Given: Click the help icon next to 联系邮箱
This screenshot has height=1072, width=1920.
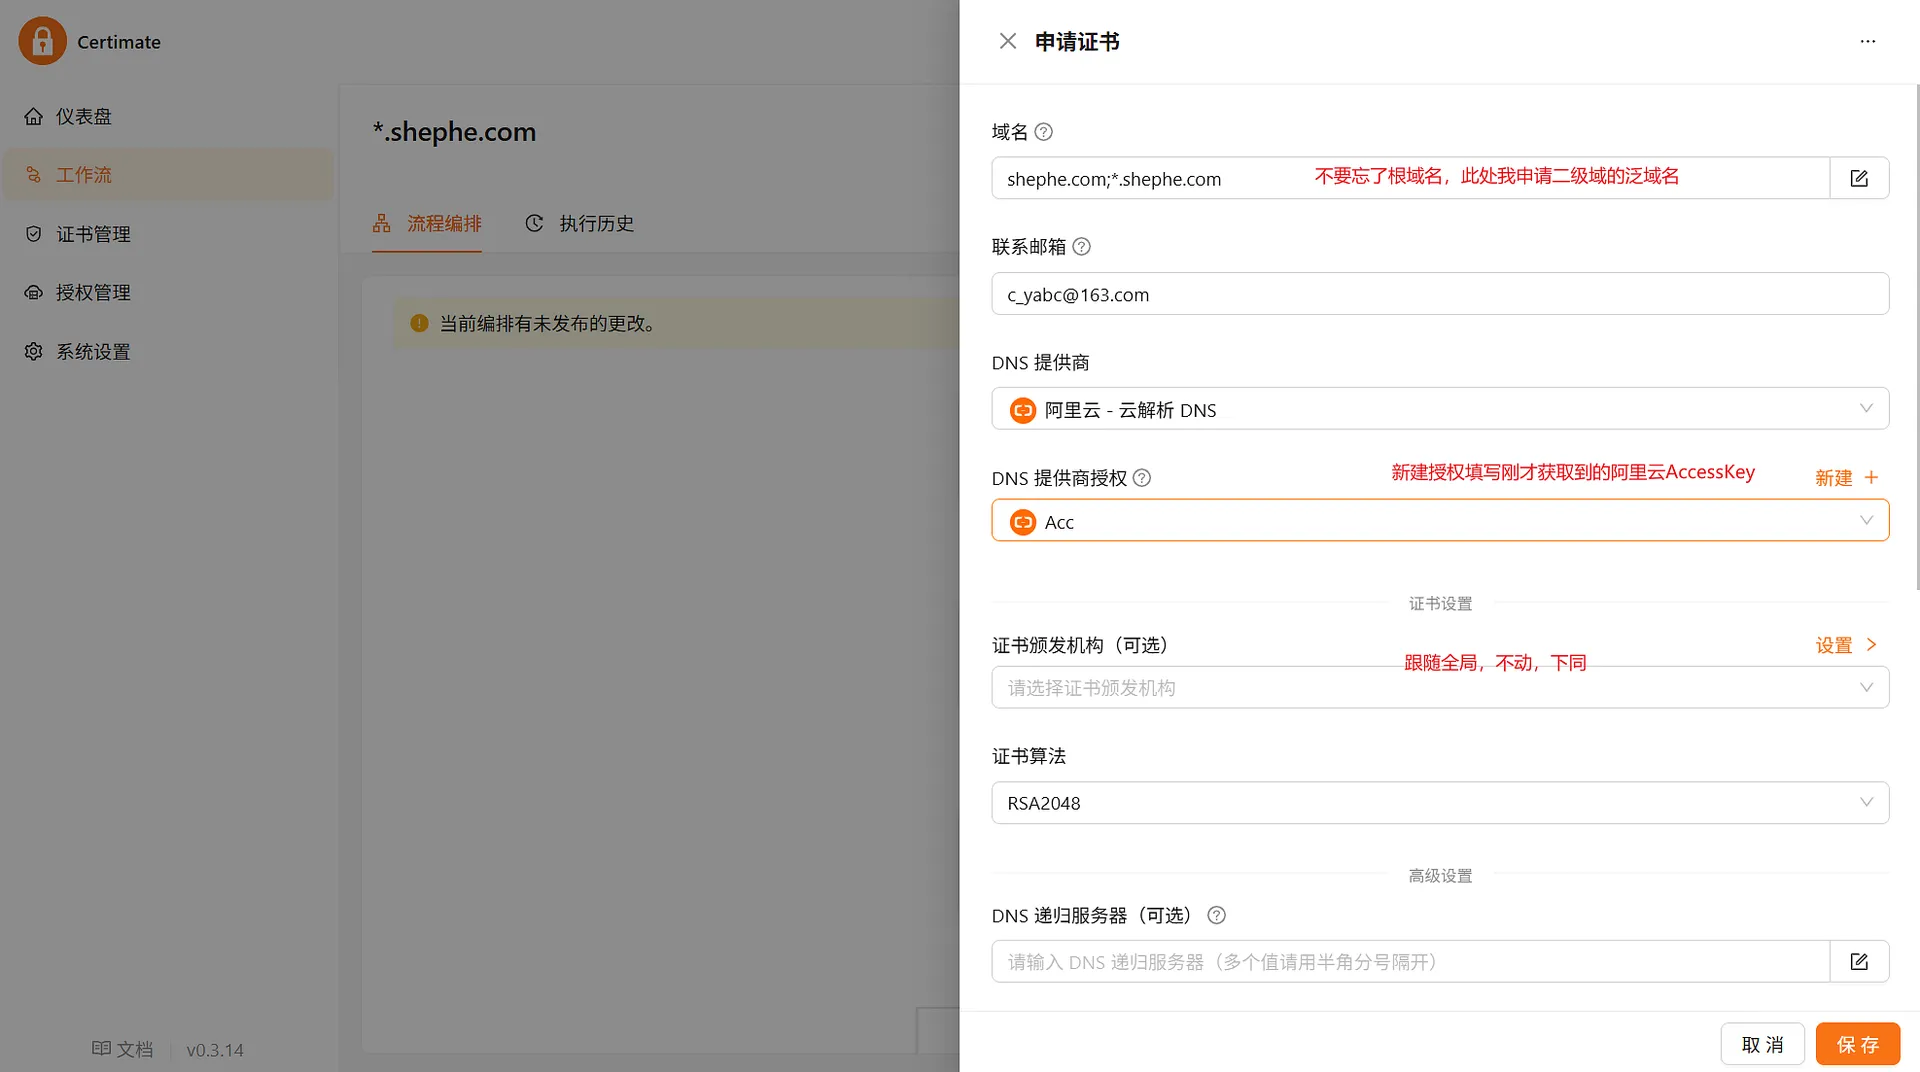Looking at the screenshot, I should tap(1081, 247).
